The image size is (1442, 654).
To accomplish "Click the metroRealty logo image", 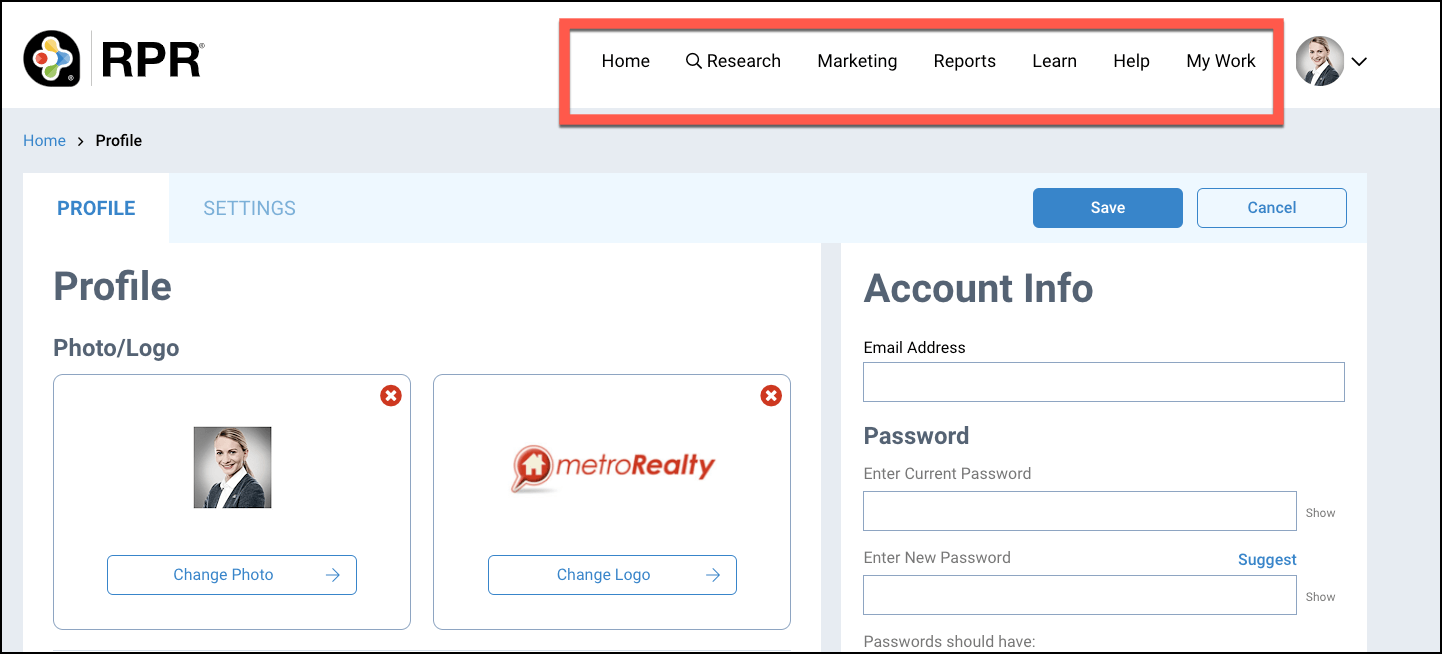I will pyautogui.click(x=612, y=467).
